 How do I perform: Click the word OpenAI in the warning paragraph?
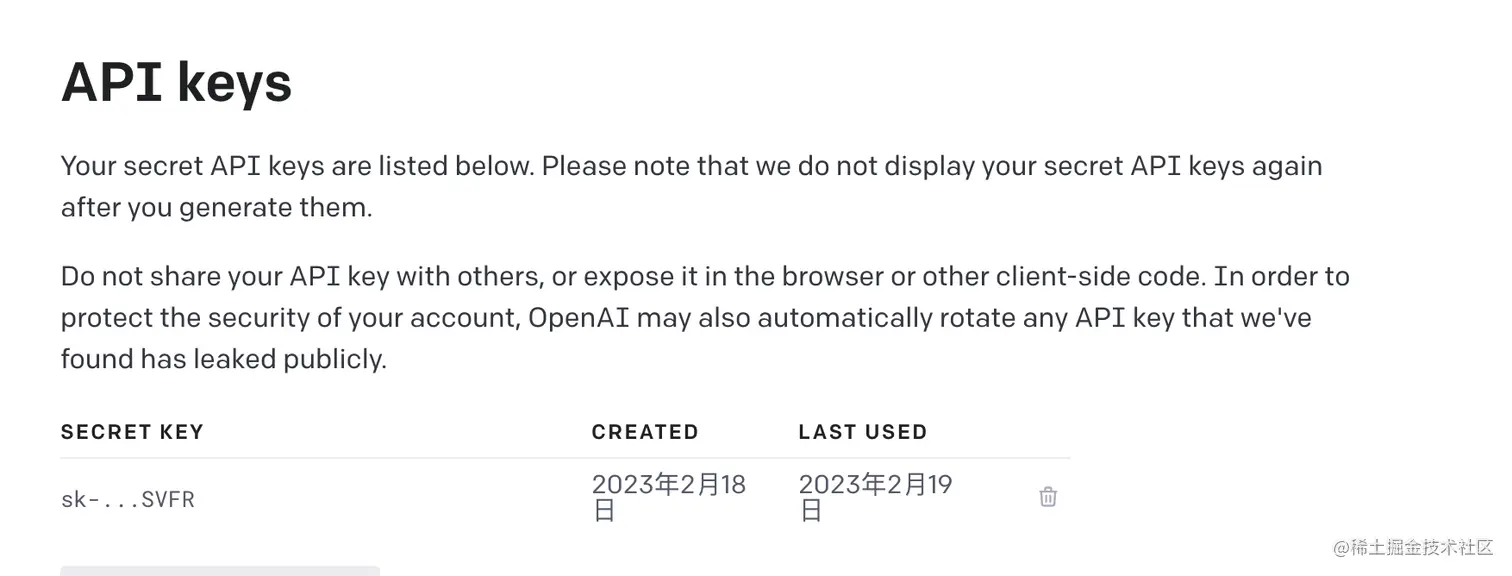579,318
